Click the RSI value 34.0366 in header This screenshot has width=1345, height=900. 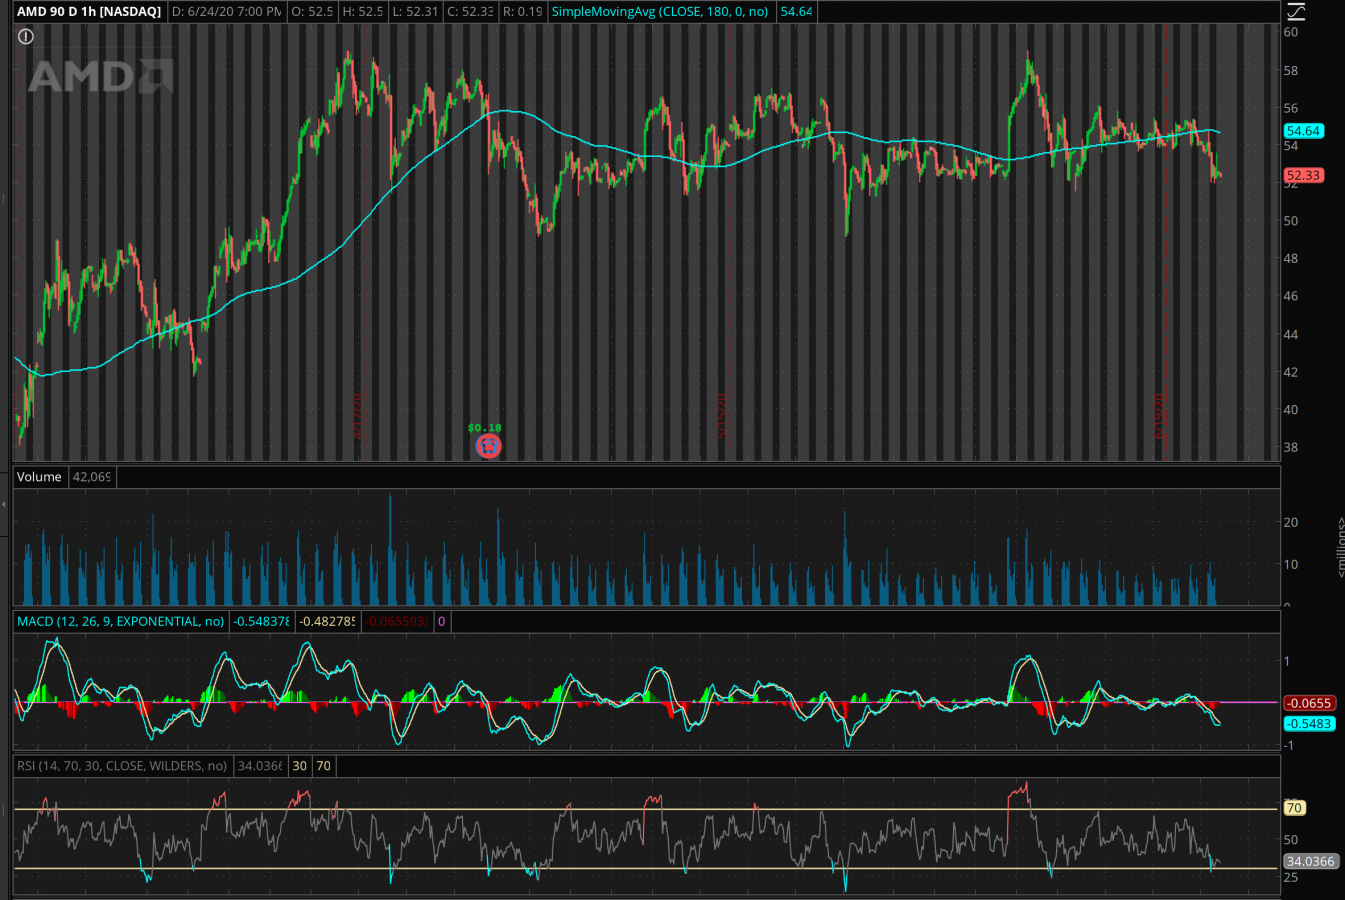[260, 766]
